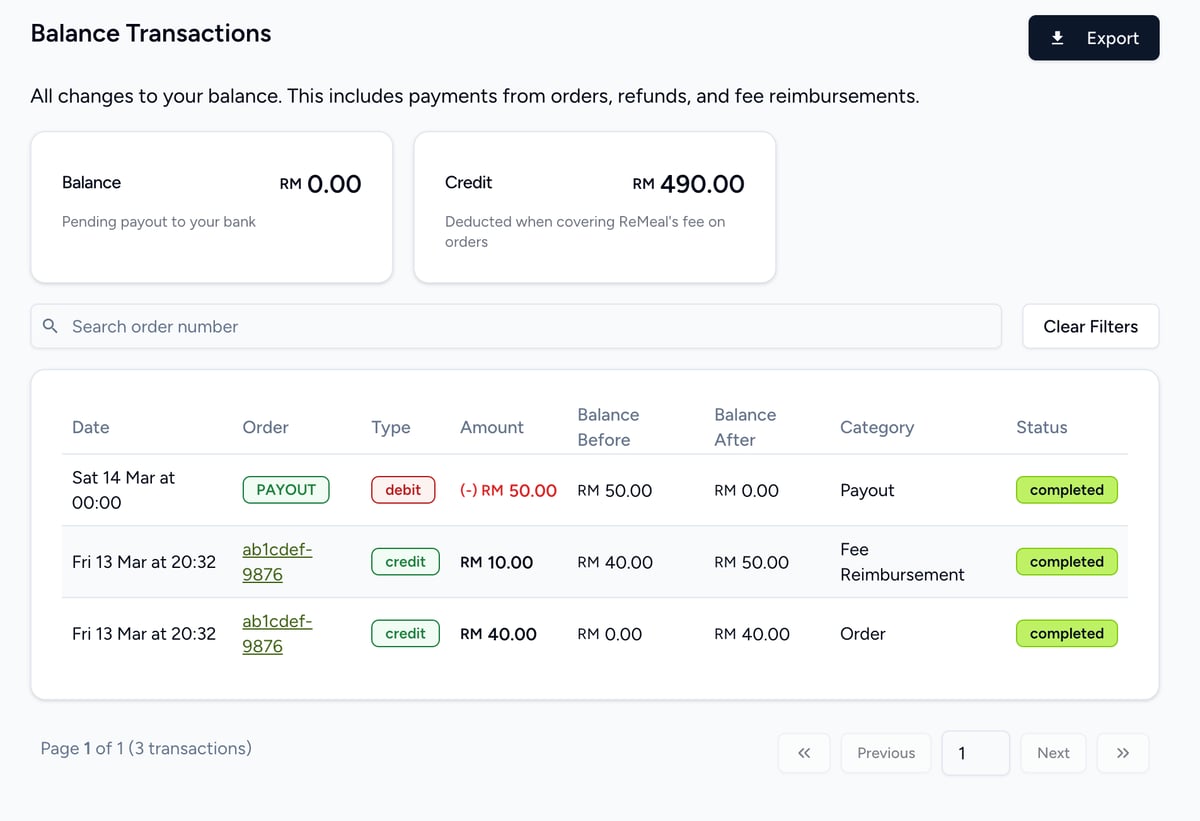Click the completed status of Payout row

point(1066,490)
